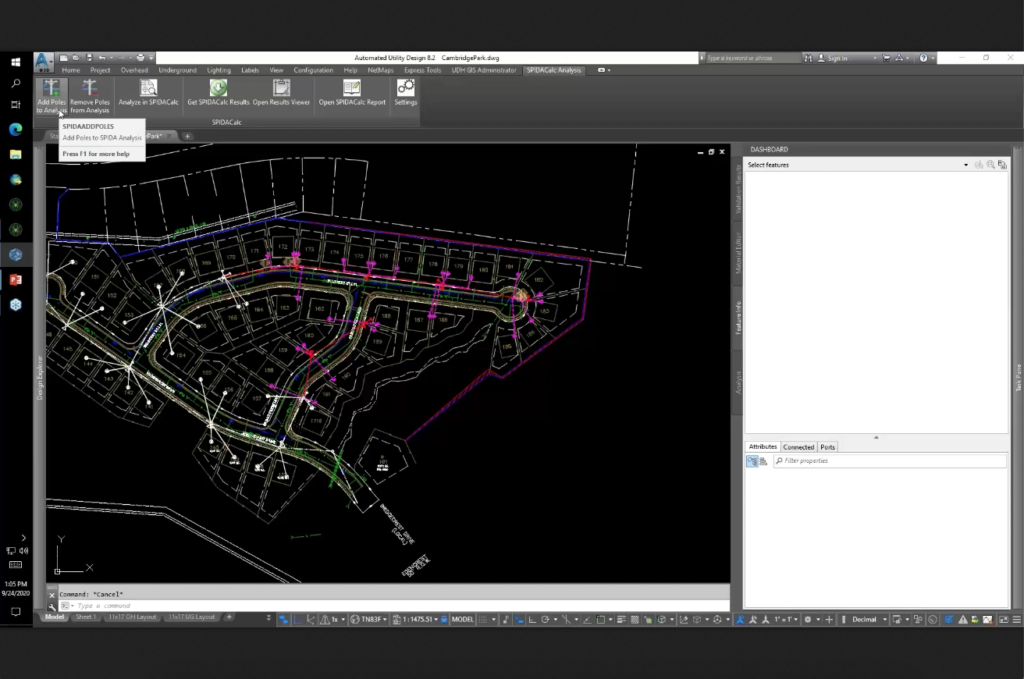Open the Home ribbon tab
The image size is (1024, 679).
pos(71,70)
